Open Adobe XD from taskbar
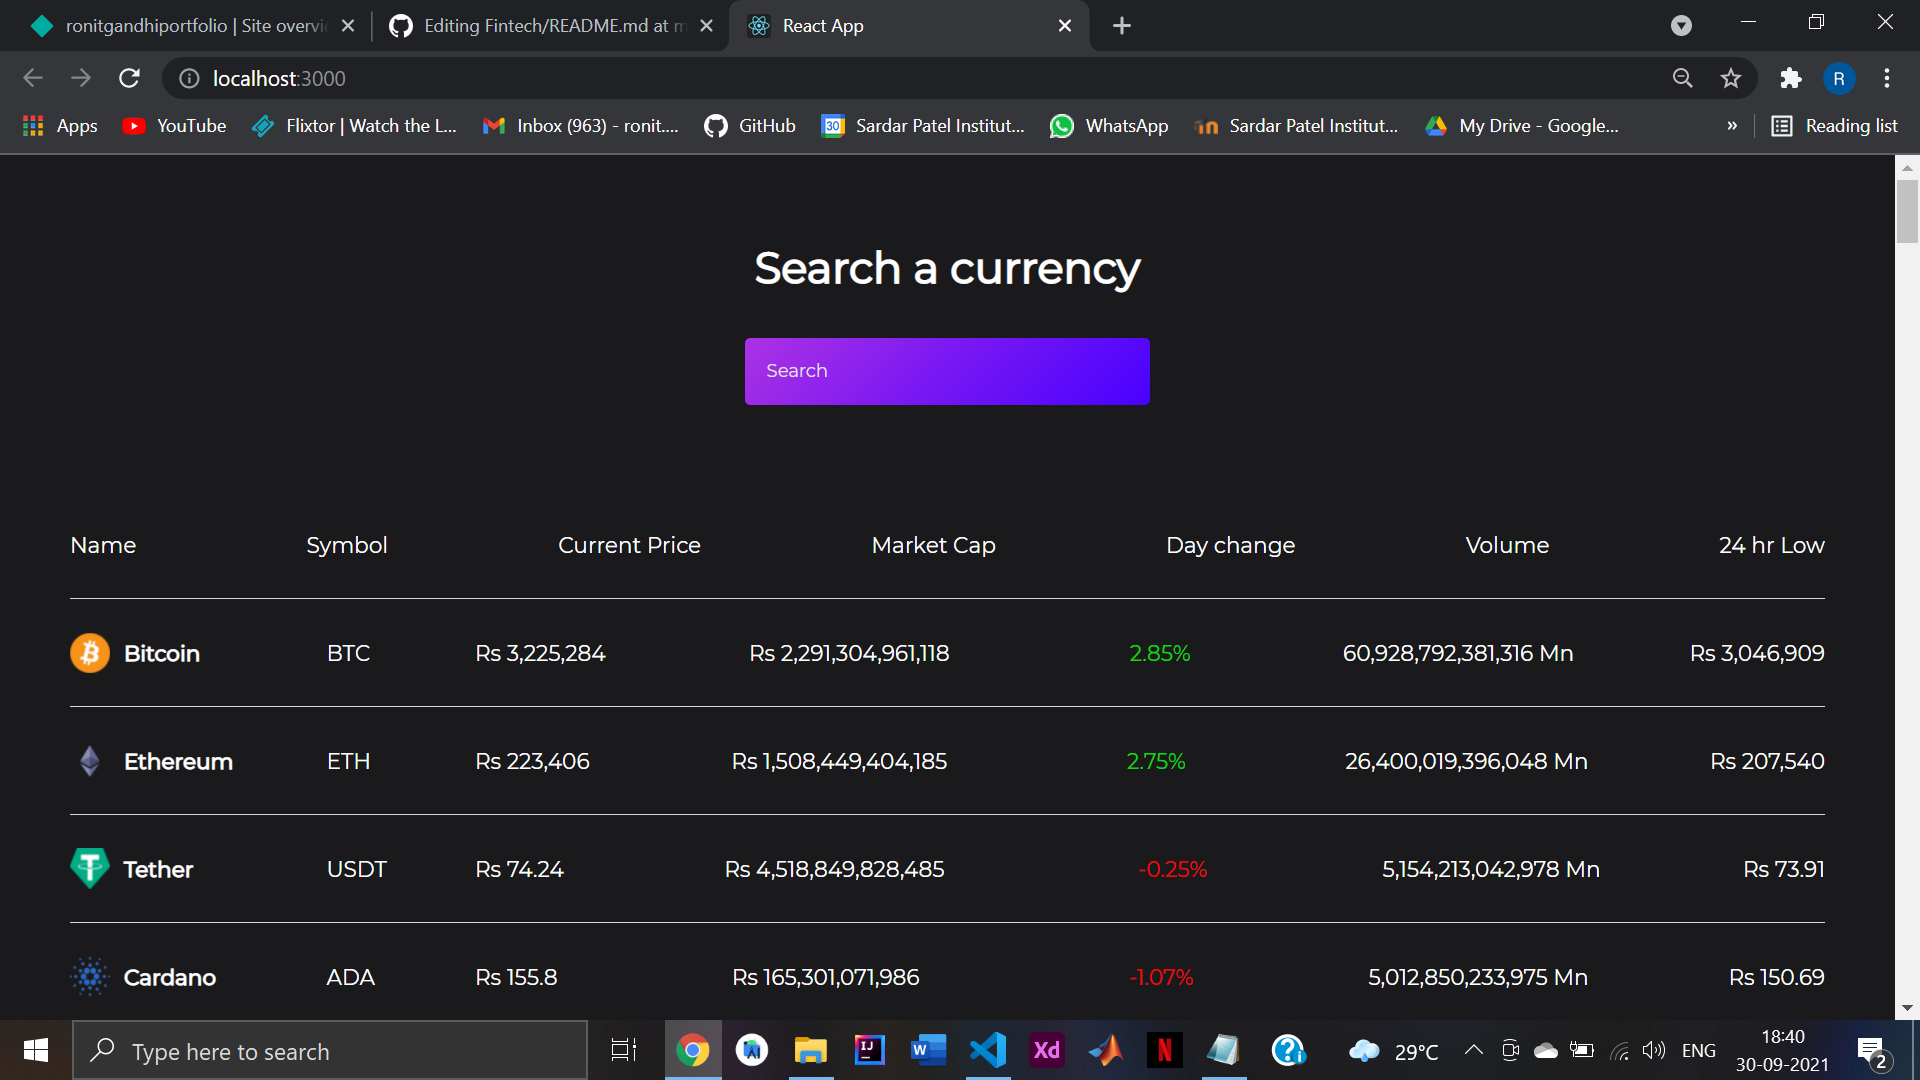This screenshot has width=1920, height=1080. click(1047, 1050)
